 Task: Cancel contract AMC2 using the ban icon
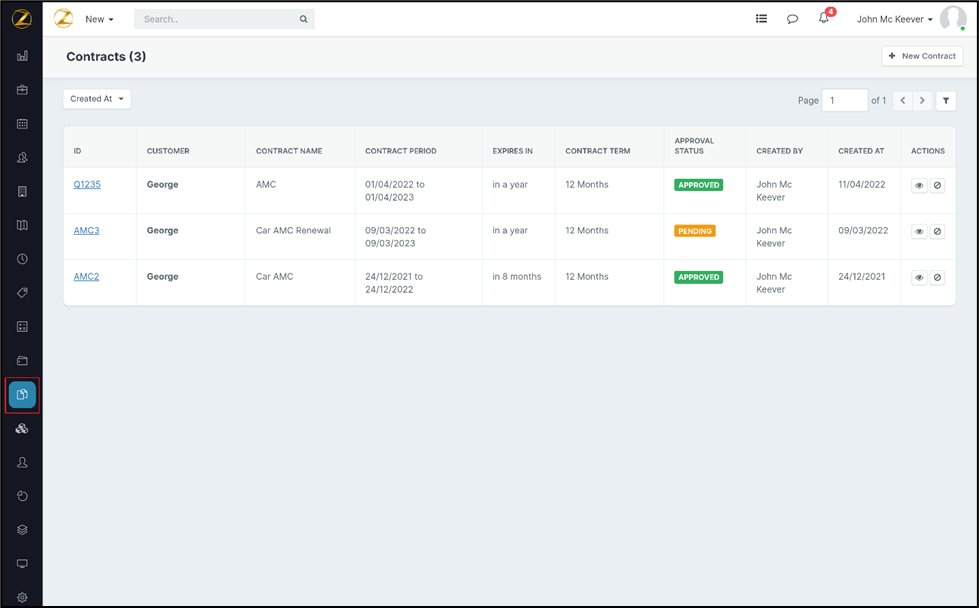[937, 278]
